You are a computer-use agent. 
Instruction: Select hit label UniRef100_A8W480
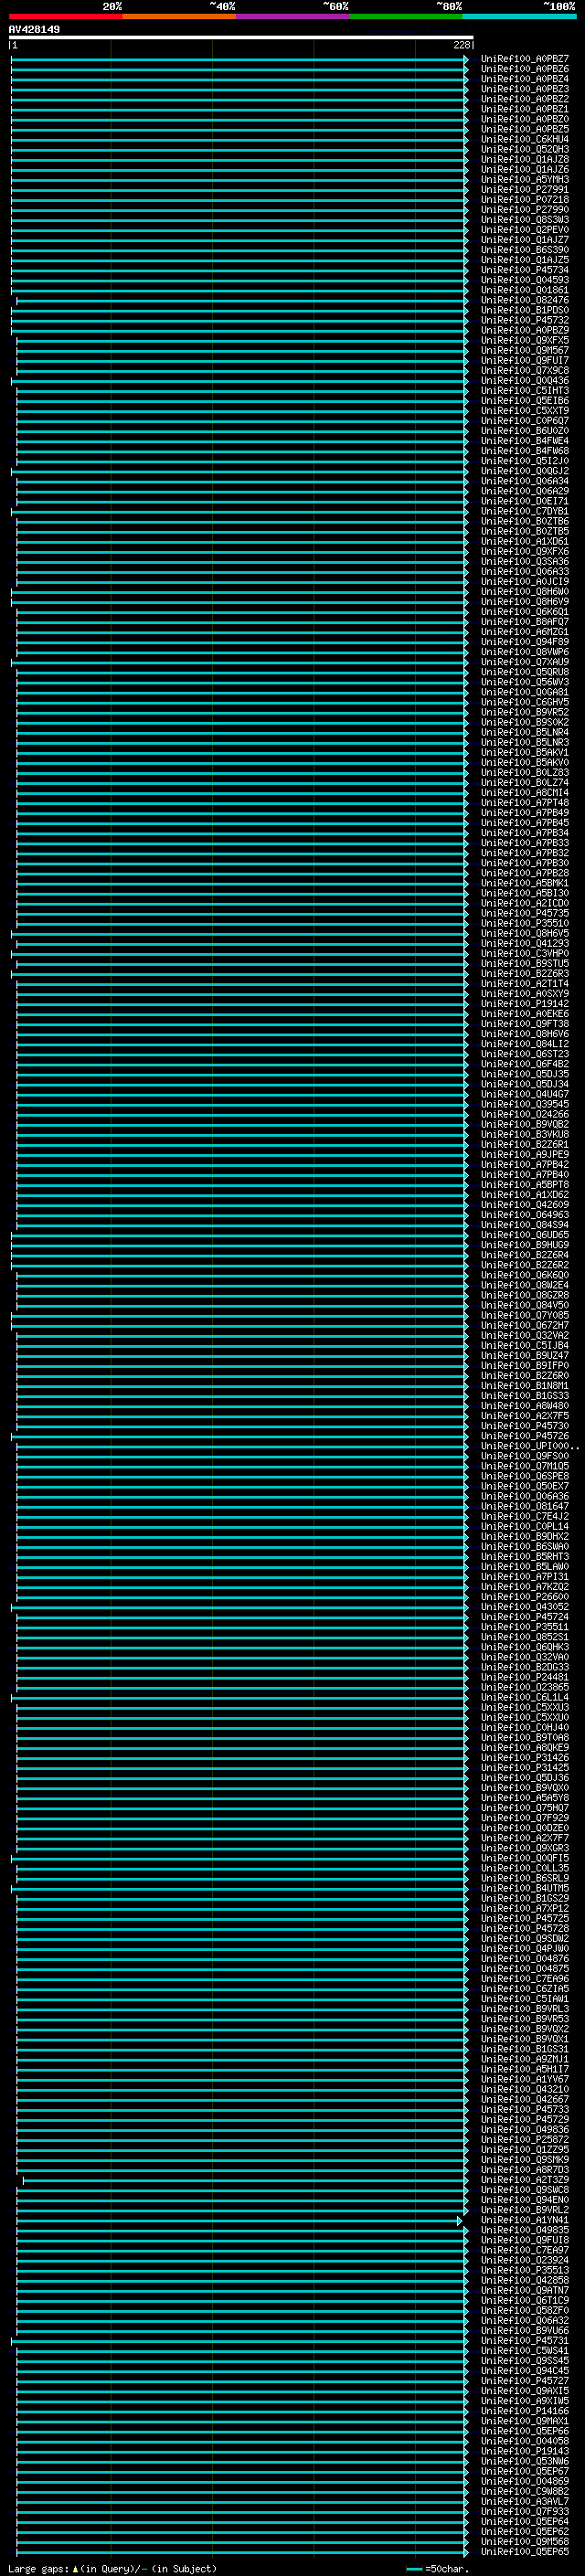tap(525, 1405)
